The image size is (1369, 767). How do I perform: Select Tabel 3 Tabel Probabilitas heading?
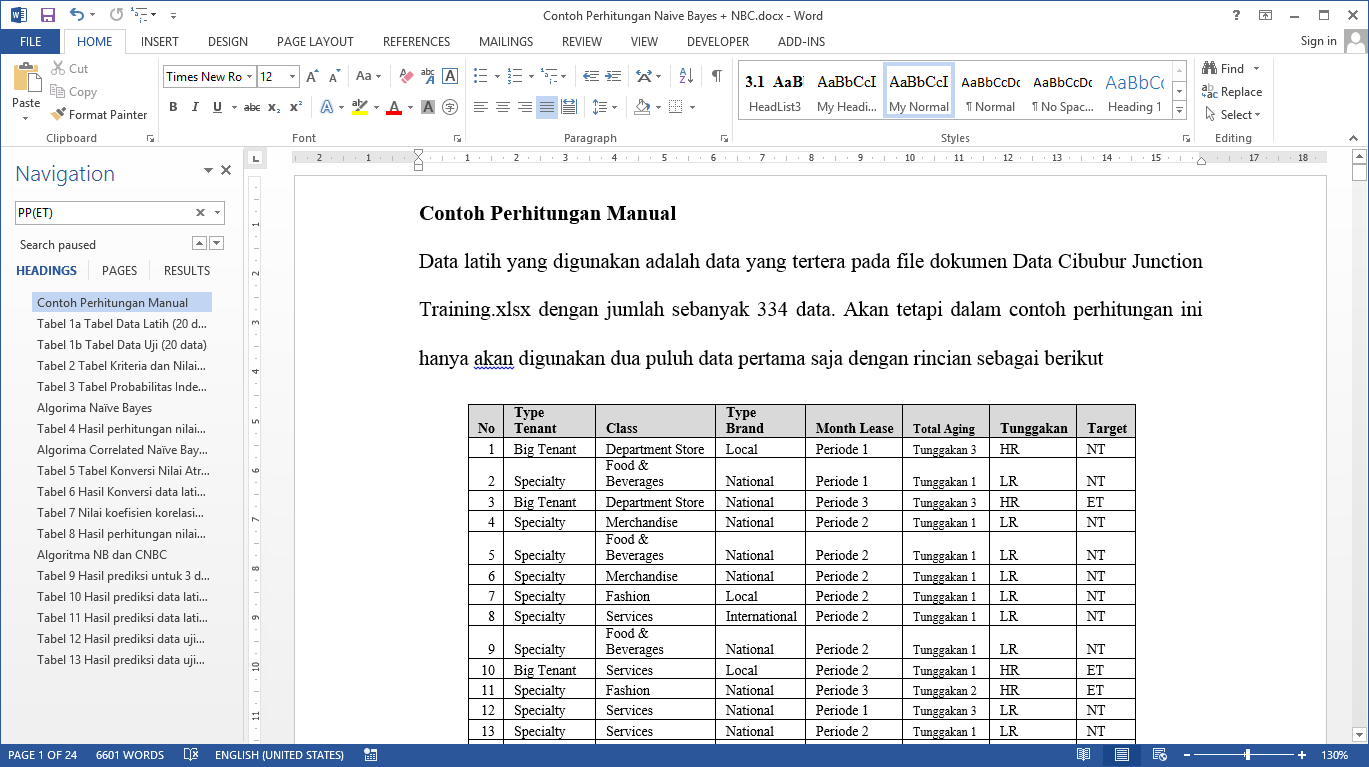[x=122, y=387]
